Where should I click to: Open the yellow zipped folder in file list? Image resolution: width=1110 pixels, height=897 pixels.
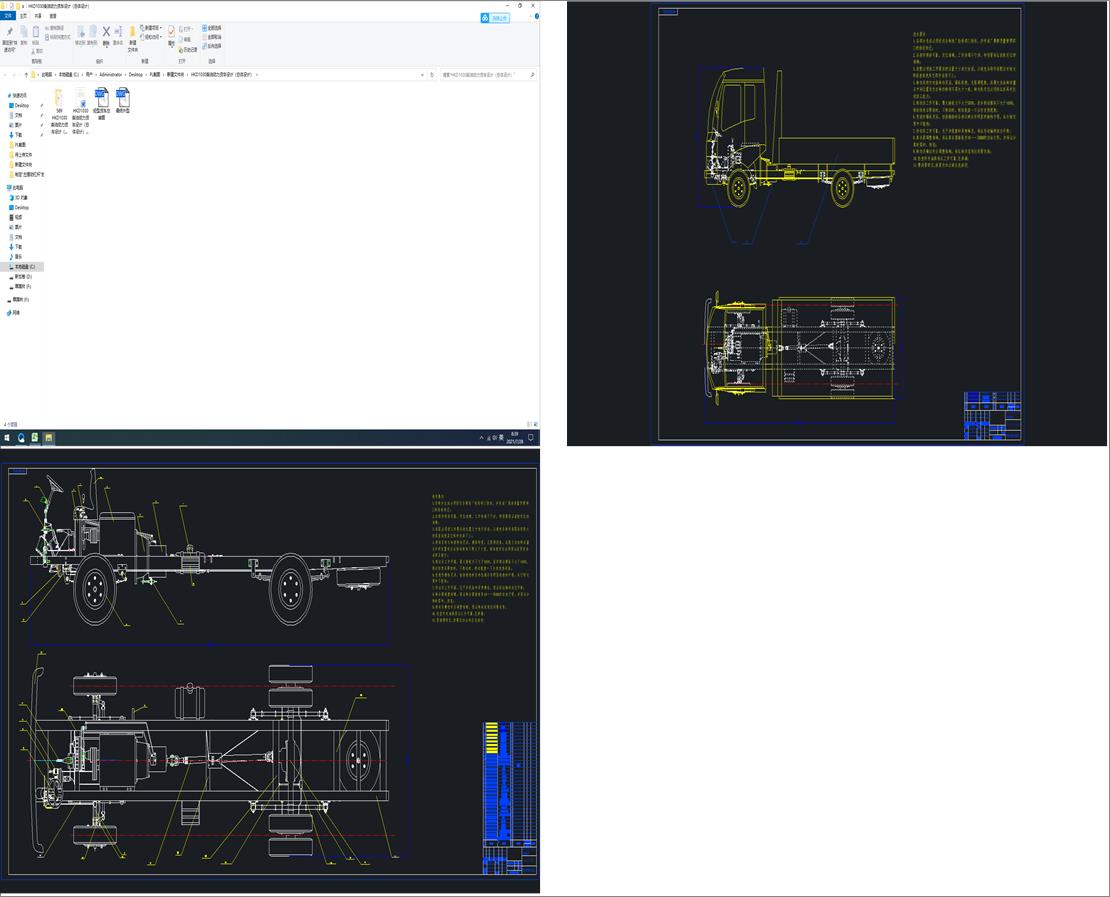point(59,97)
